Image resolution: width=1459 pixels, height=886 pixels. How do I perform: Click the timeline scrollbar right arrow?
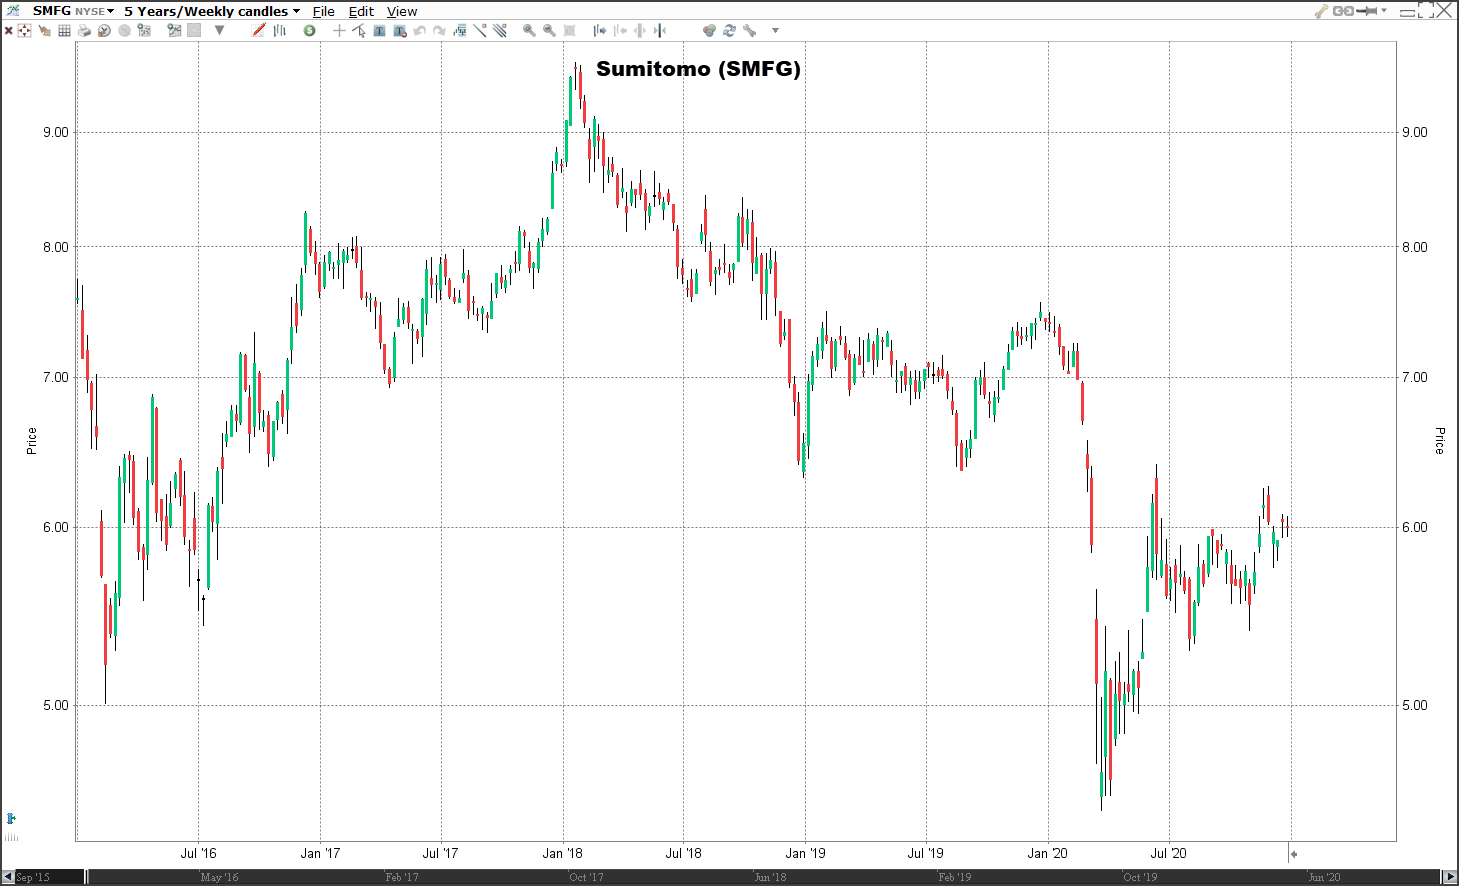click(x=1449, y=877)
